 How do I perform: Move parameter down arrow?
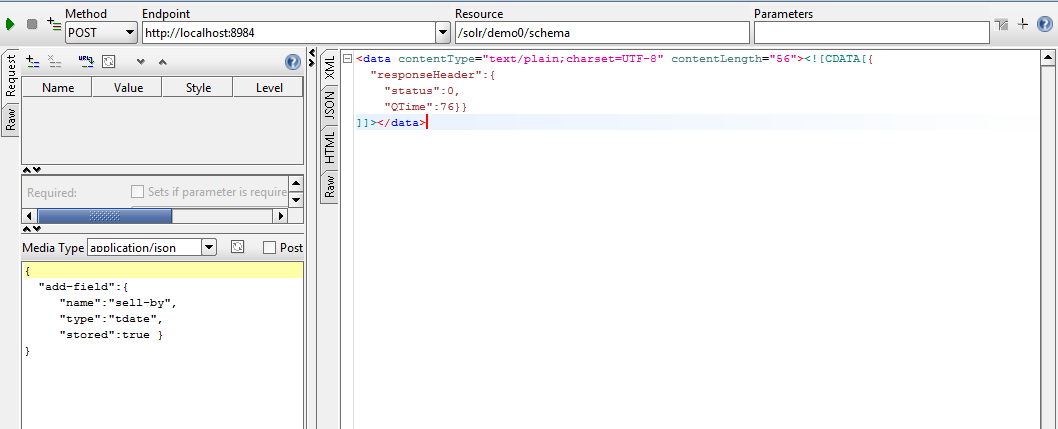(x=141, y=61)
